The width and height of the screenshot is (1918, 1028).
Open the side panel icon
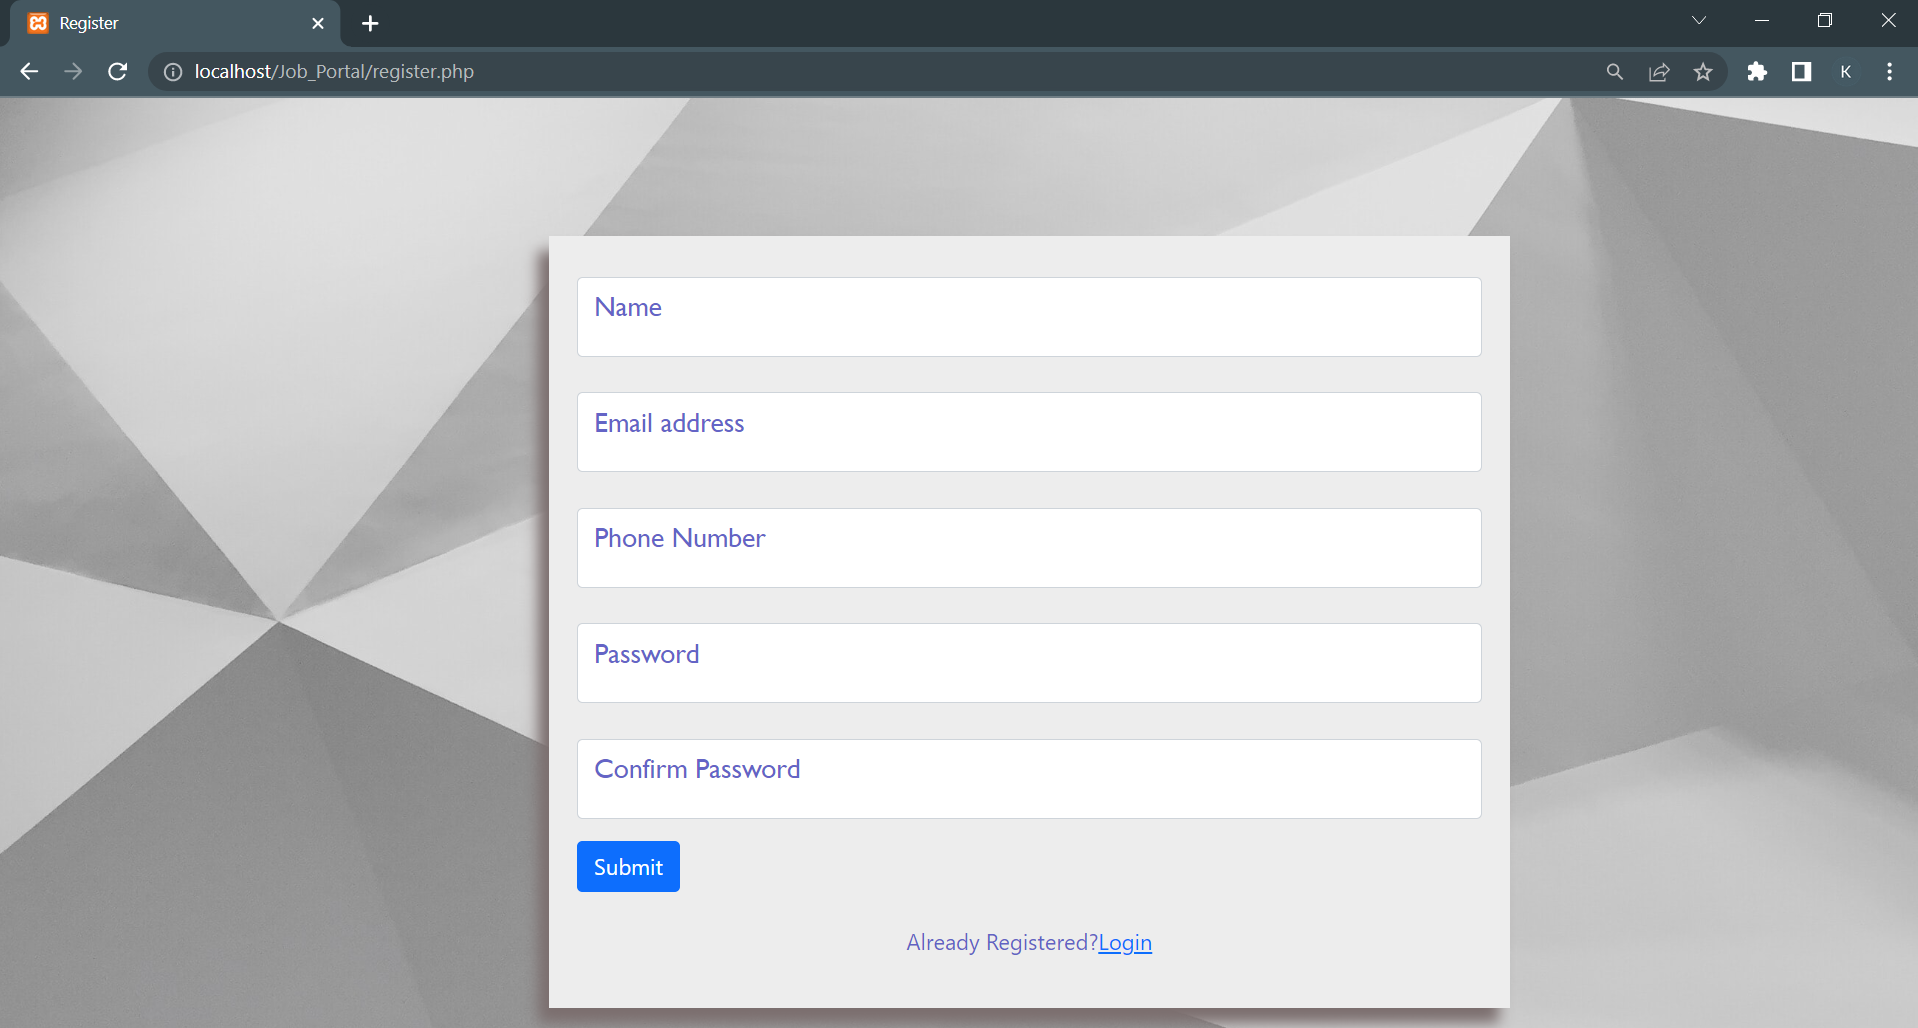[x=1801, y=71]
